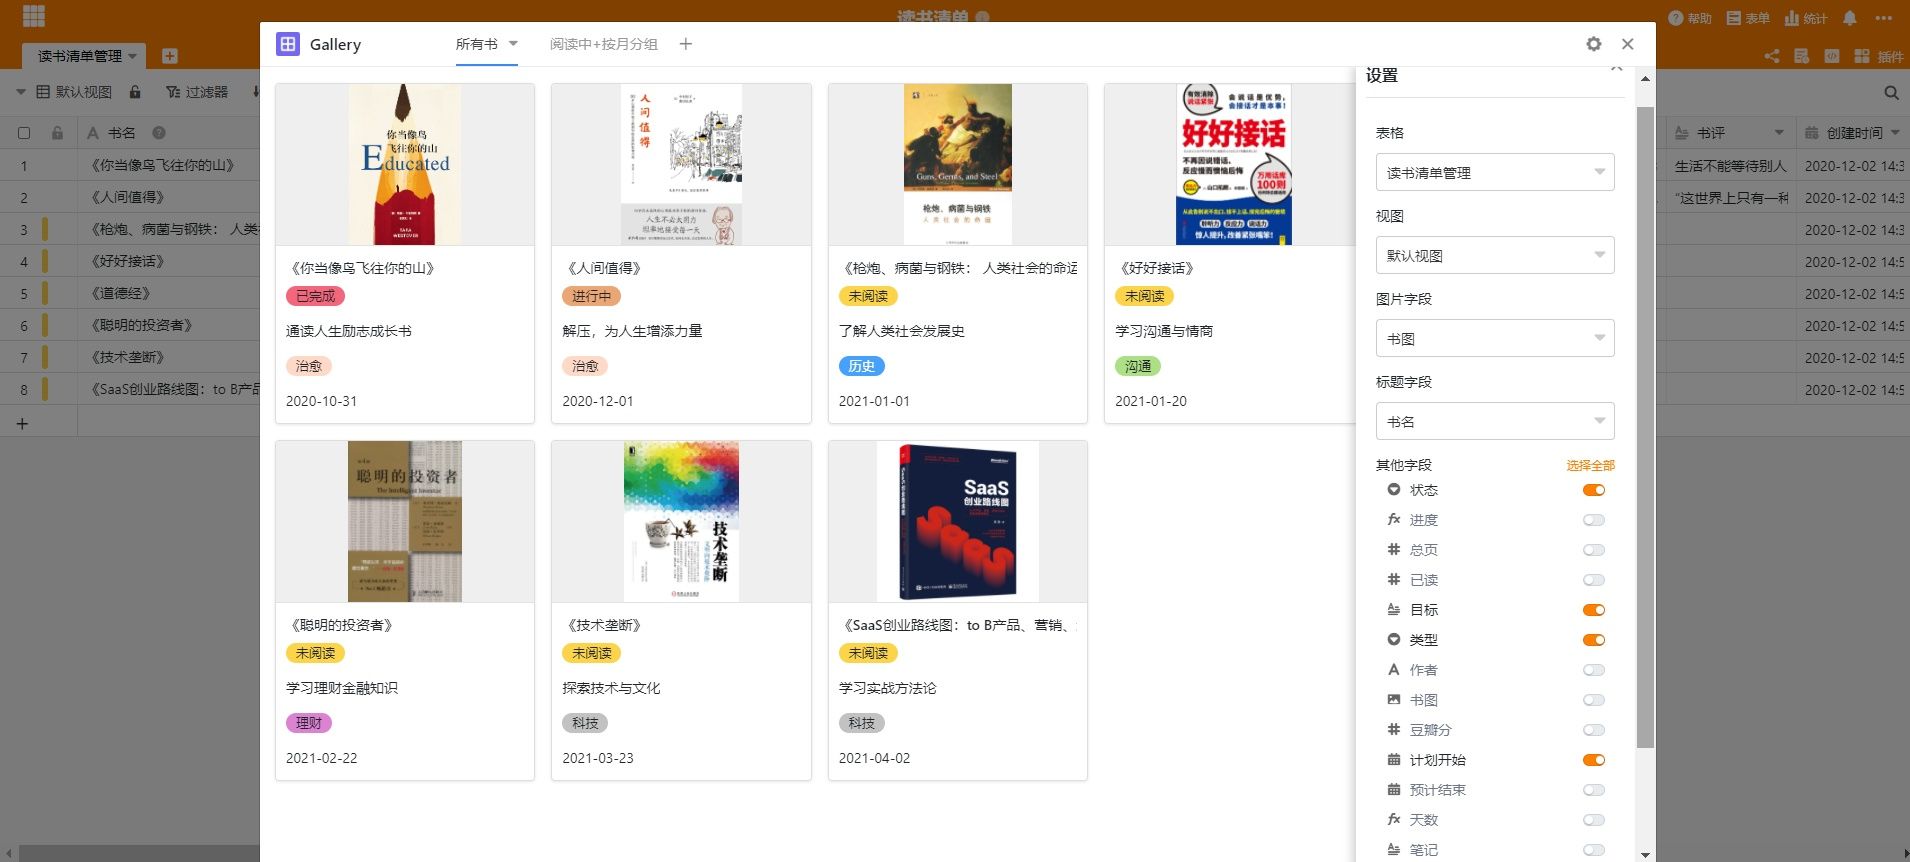Click the settings panel vertical scrollbar

(1645, 427)
